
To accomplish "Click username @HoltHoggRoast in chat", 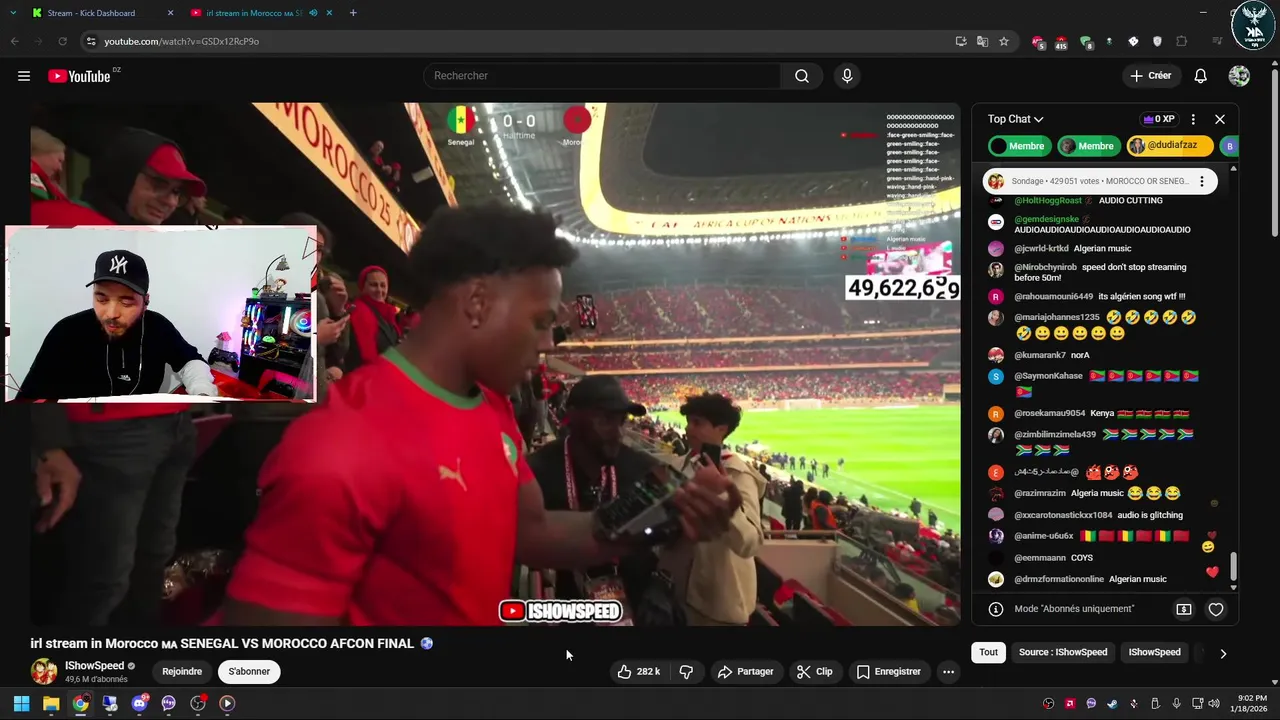I will point(1047,201).
